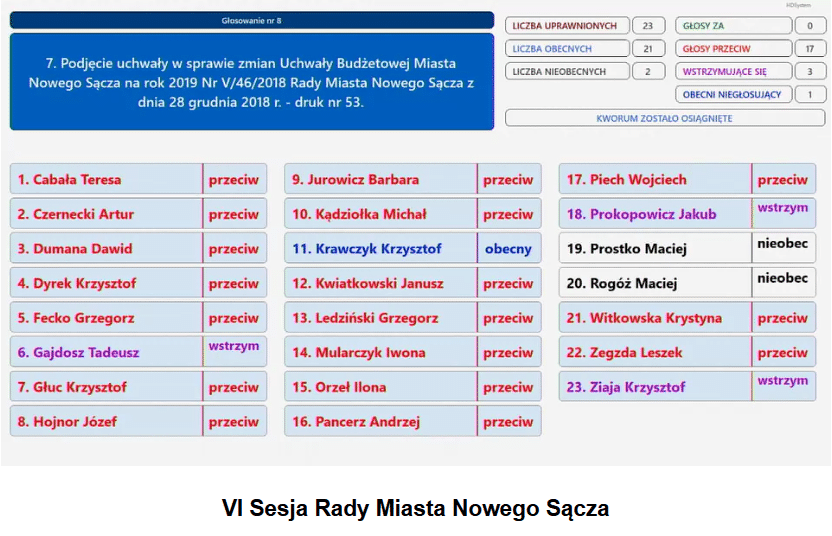The width and height of the screenshot is (832, 536).
Task: Select councillor '21. Witkowska Krystyna'
Action: pos(655,317)
